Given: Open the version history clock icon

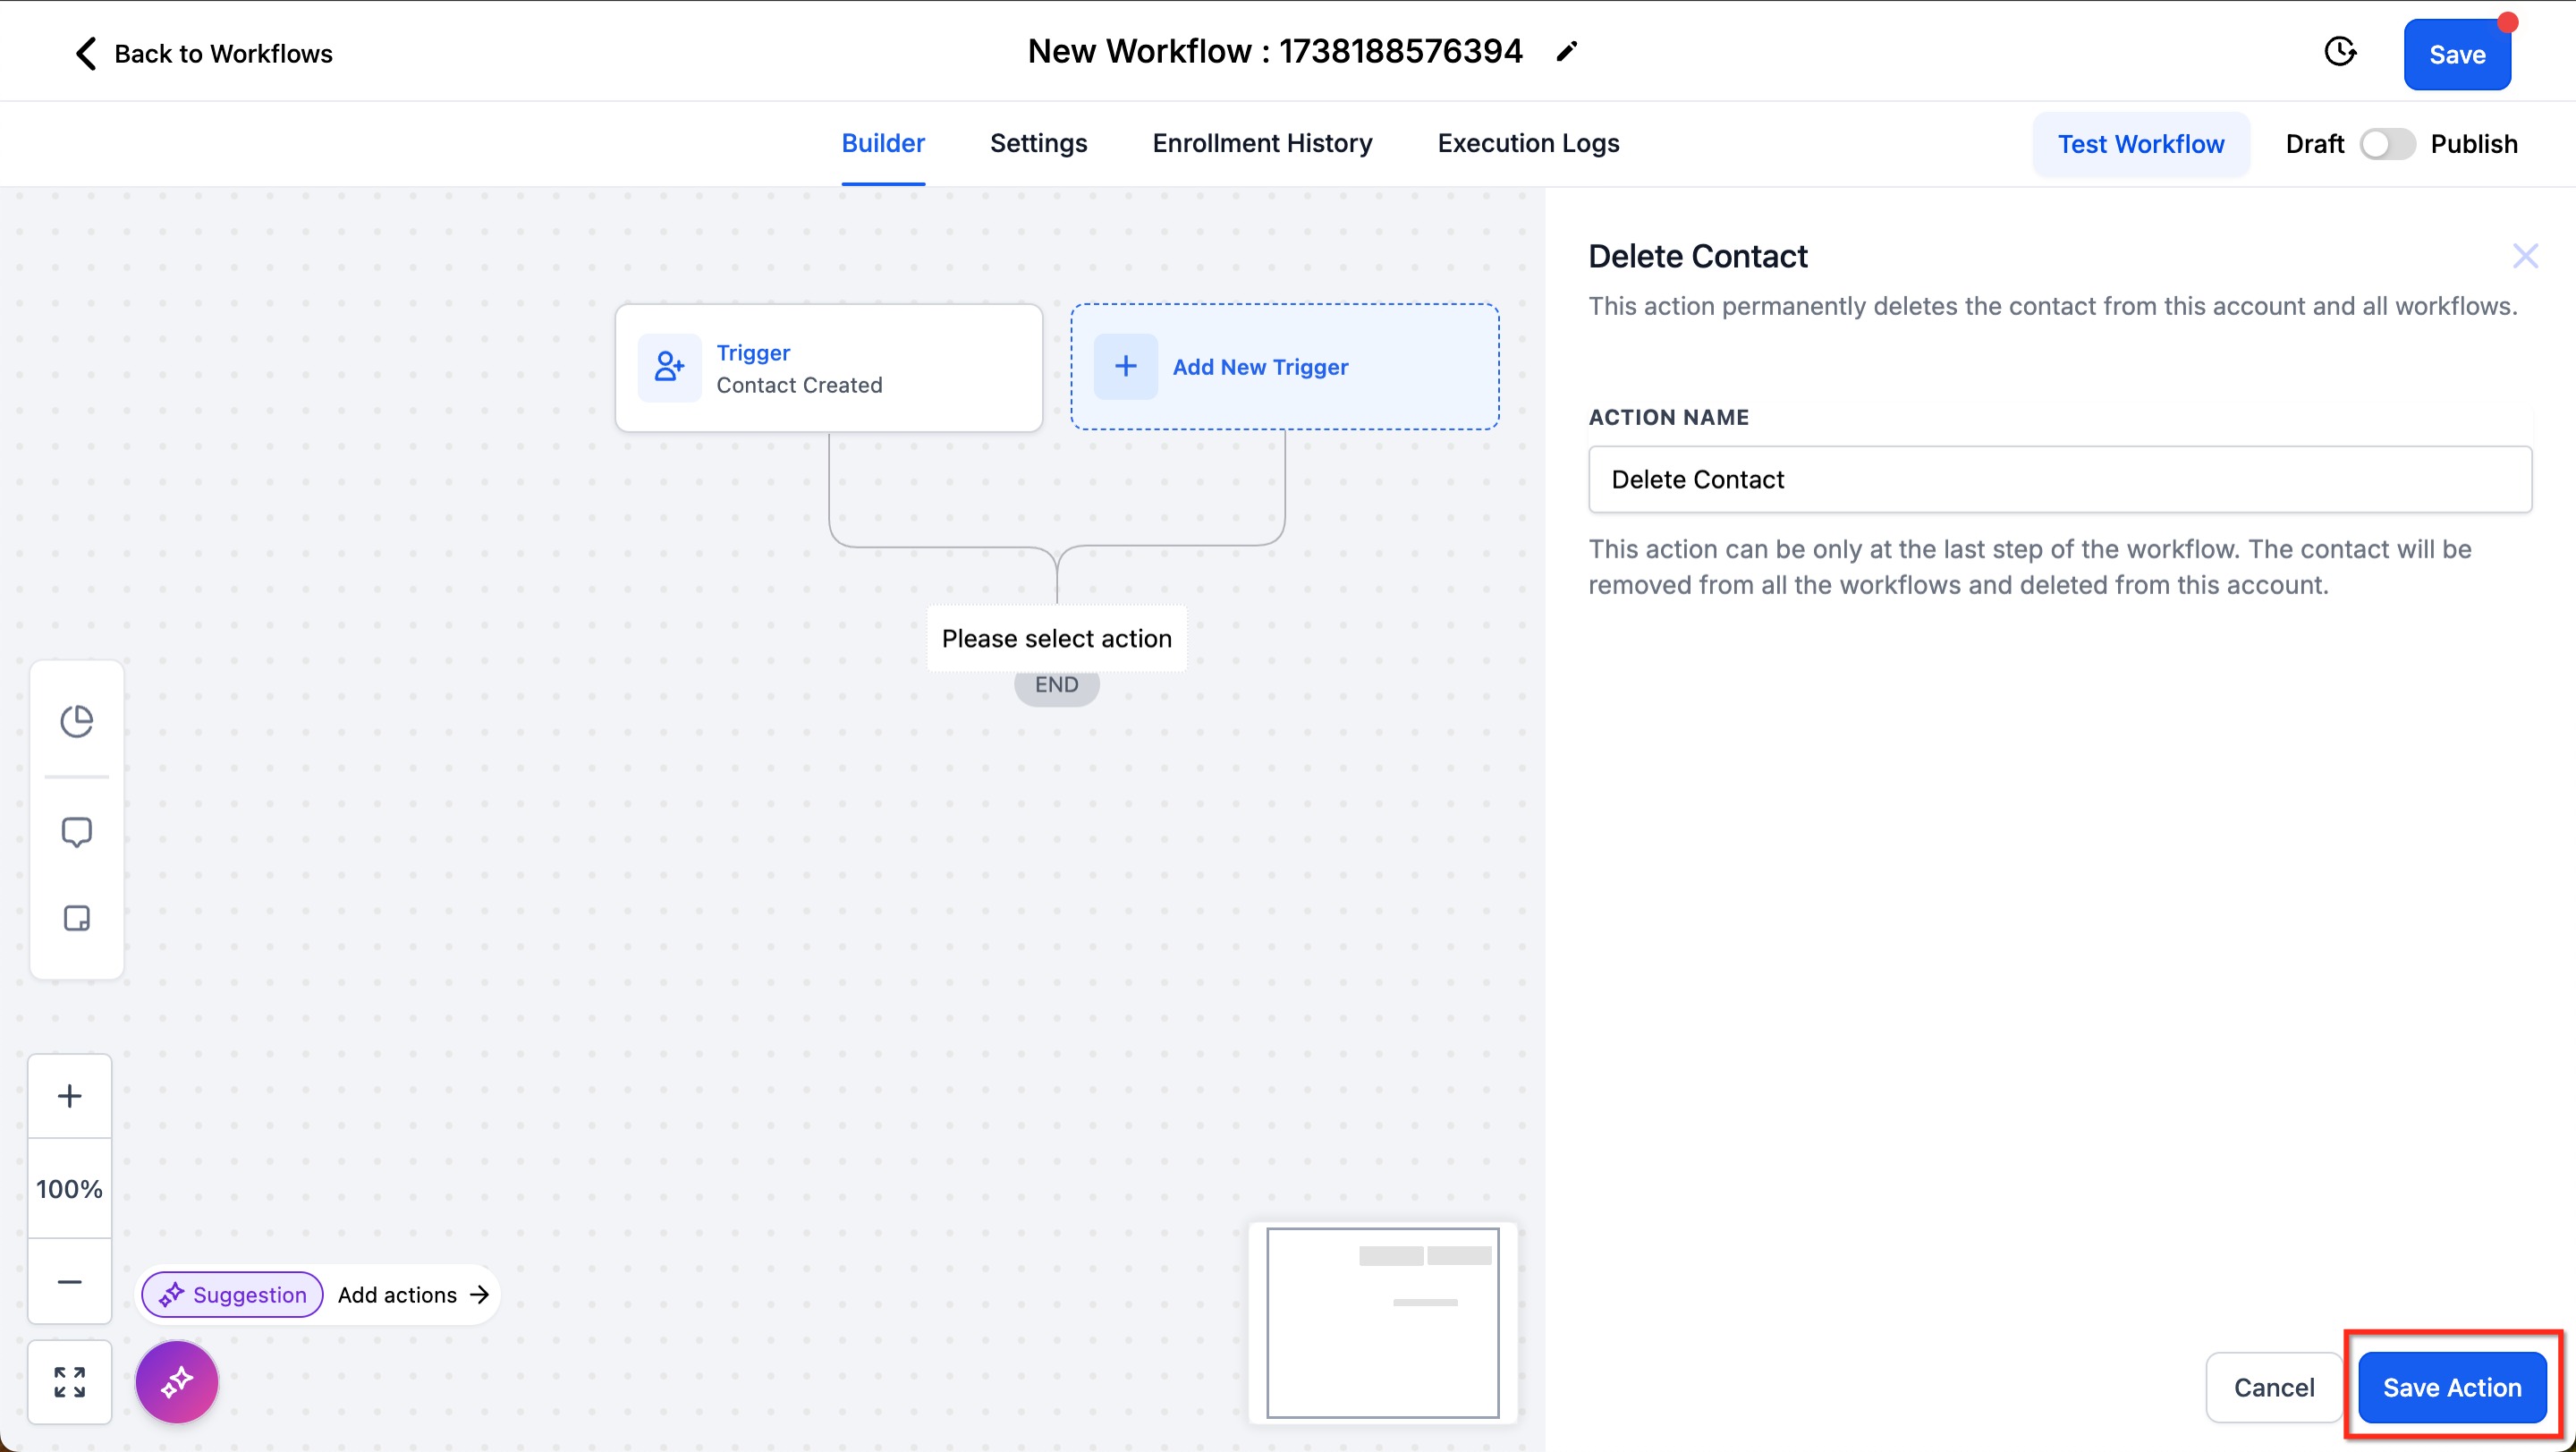Looking at the screenshot, I should [2339, 52].
